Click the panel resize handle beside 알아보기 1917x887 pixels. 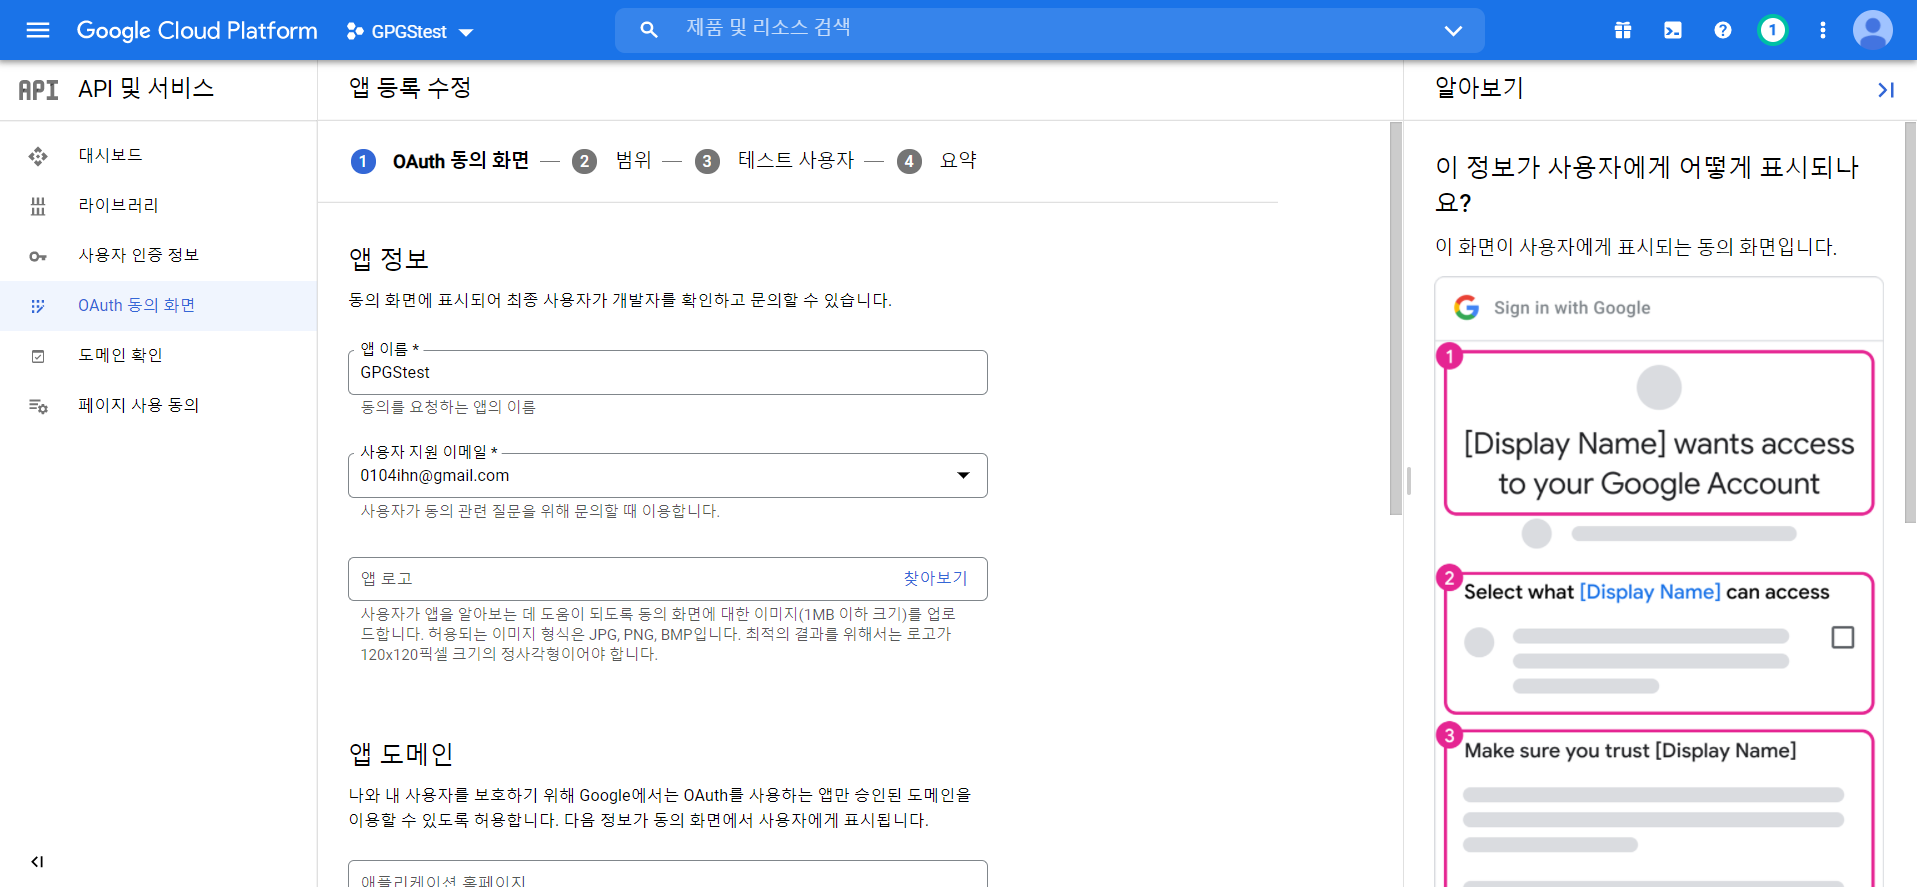pyautogui.click(x=1409, y=480)
